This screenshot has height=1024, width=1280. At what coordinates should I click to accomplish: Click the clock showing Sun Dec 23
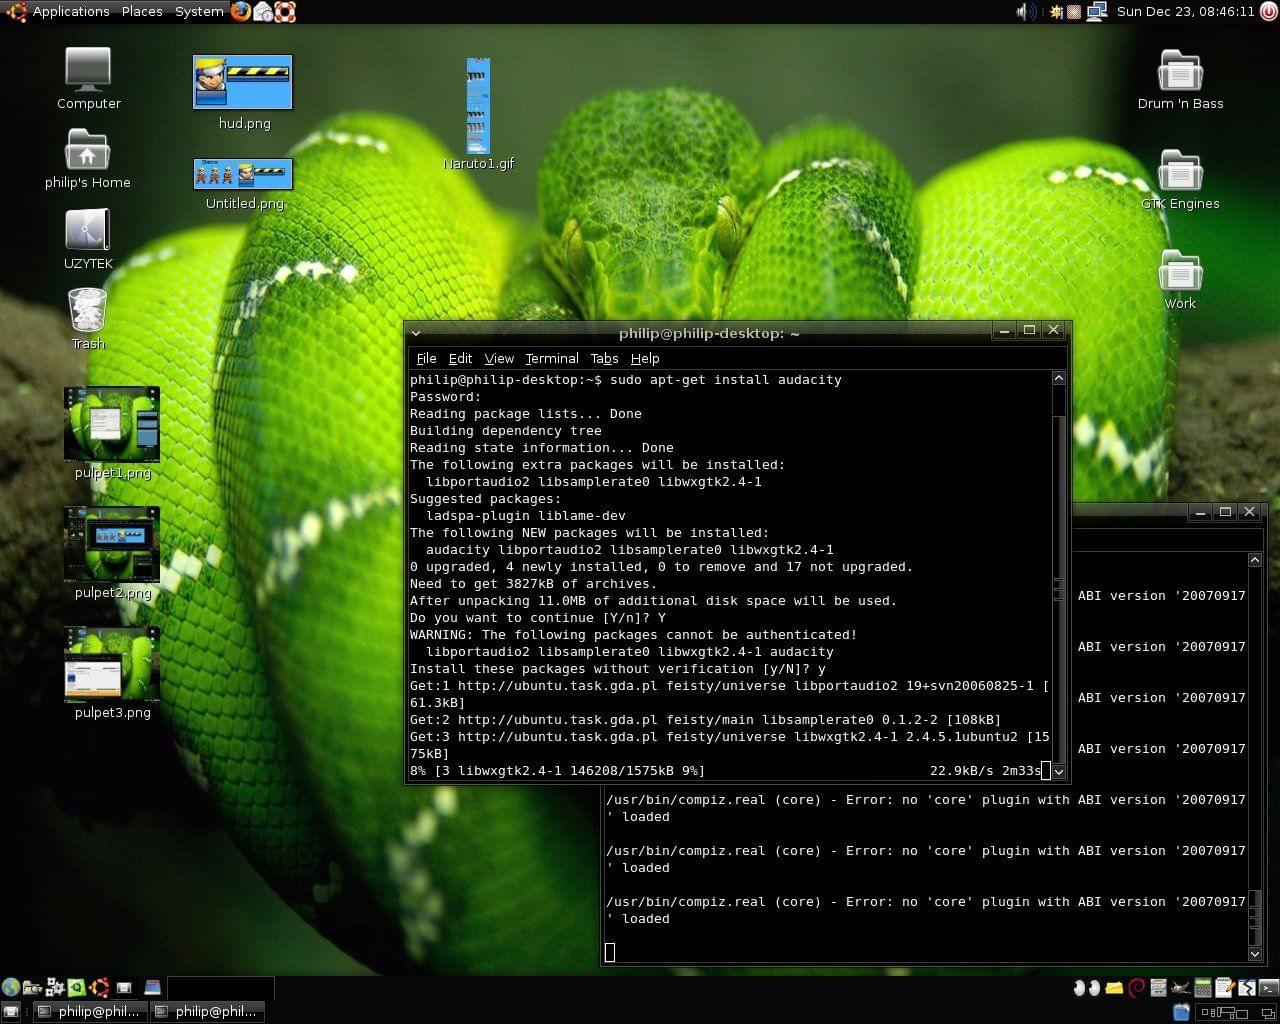pyautogui.click(x=1185, y=11)
